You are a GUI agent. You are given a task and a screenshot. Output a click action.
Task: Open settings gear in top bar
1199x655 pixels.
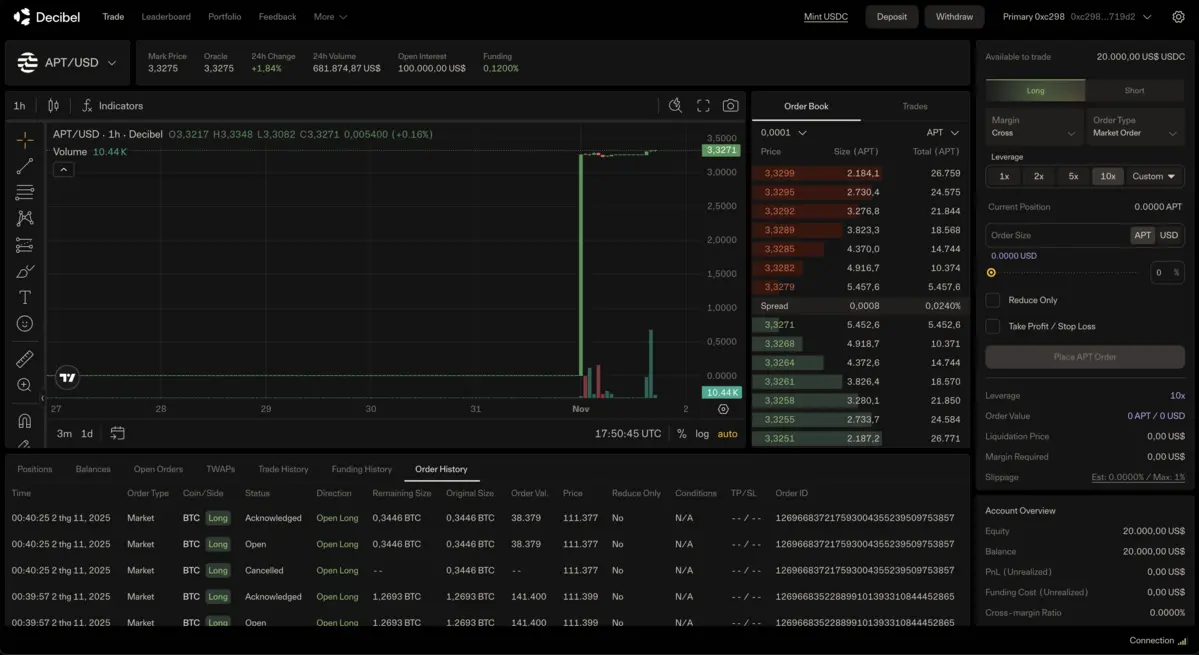[1179, 17]
